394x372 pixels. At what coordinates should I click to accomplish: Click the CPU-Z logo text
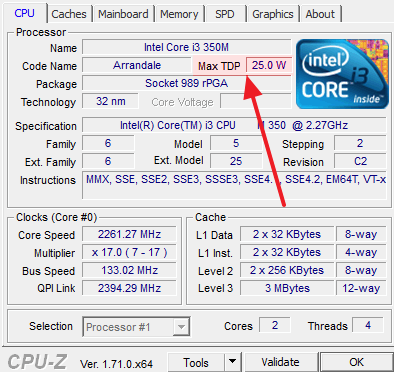(x=37, y=362)
